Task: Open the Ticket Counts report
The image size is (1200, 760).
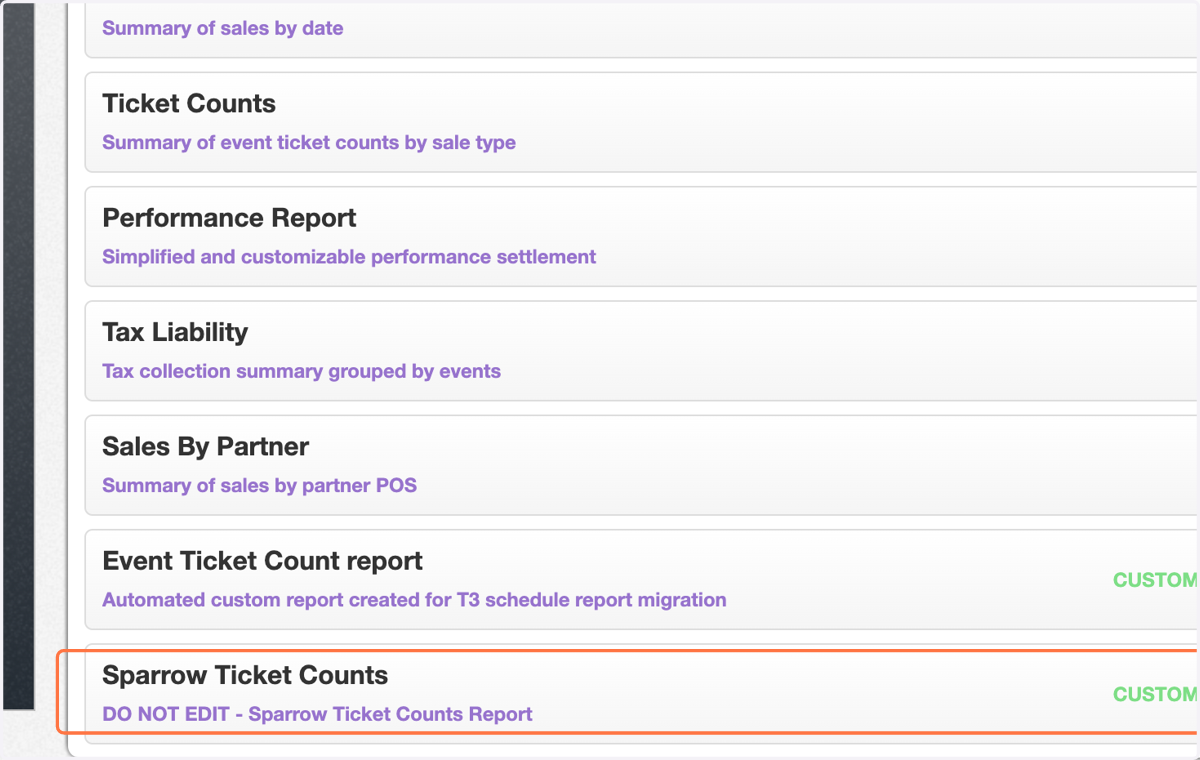Action: (642, 122)
